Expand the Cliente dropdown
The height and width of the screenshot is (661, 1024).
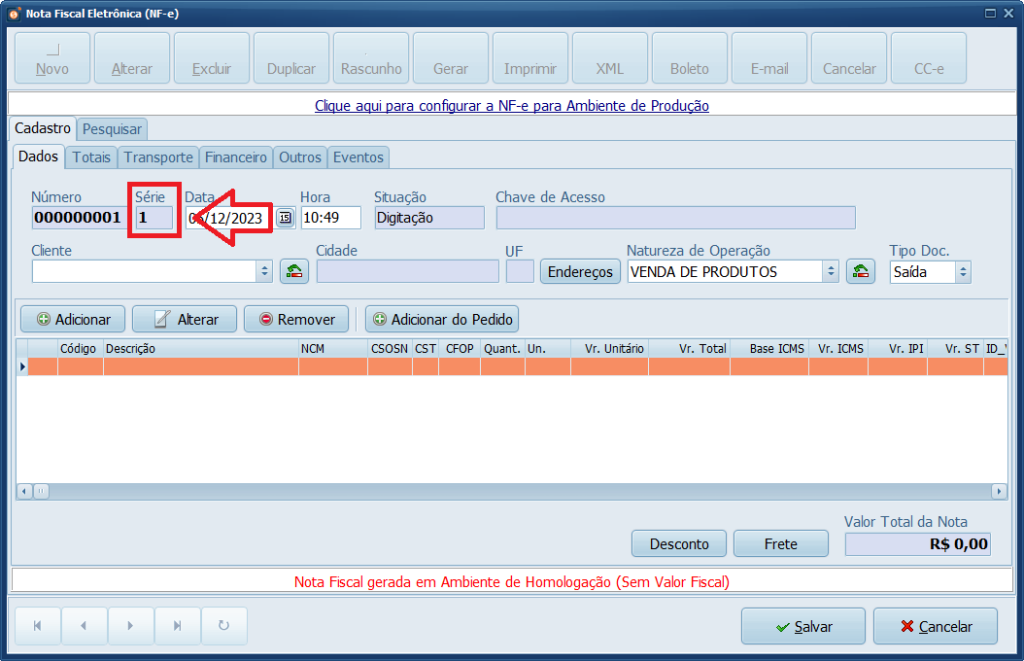coord(264,271)
